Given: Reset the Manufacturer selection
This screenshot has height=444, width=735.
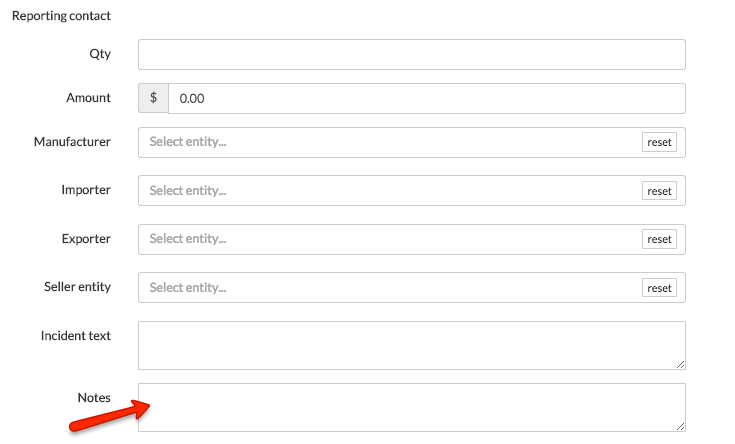Looking at the screenshot, I should (659, 142).
